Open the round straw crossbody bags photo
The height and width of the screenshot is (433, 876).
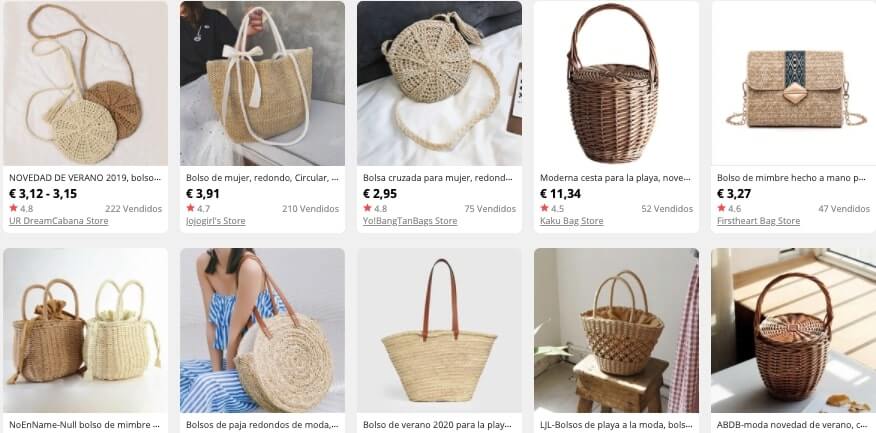click(85, 83)
